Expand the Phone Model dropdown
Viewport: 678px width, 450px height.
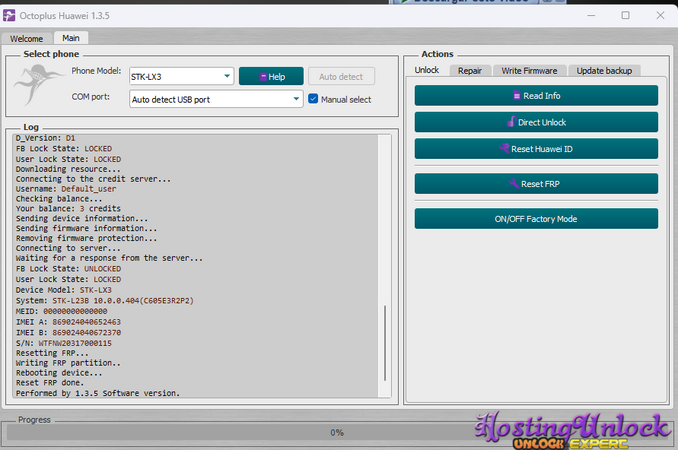228,77
